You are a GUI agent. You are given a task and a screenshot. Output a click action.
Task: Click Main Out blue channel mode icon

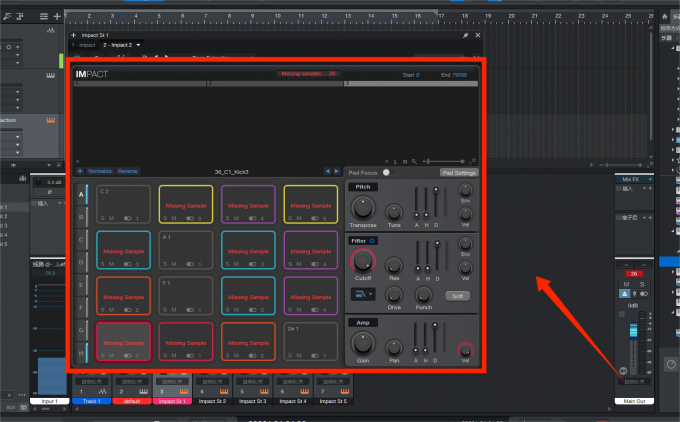point(624,294)
